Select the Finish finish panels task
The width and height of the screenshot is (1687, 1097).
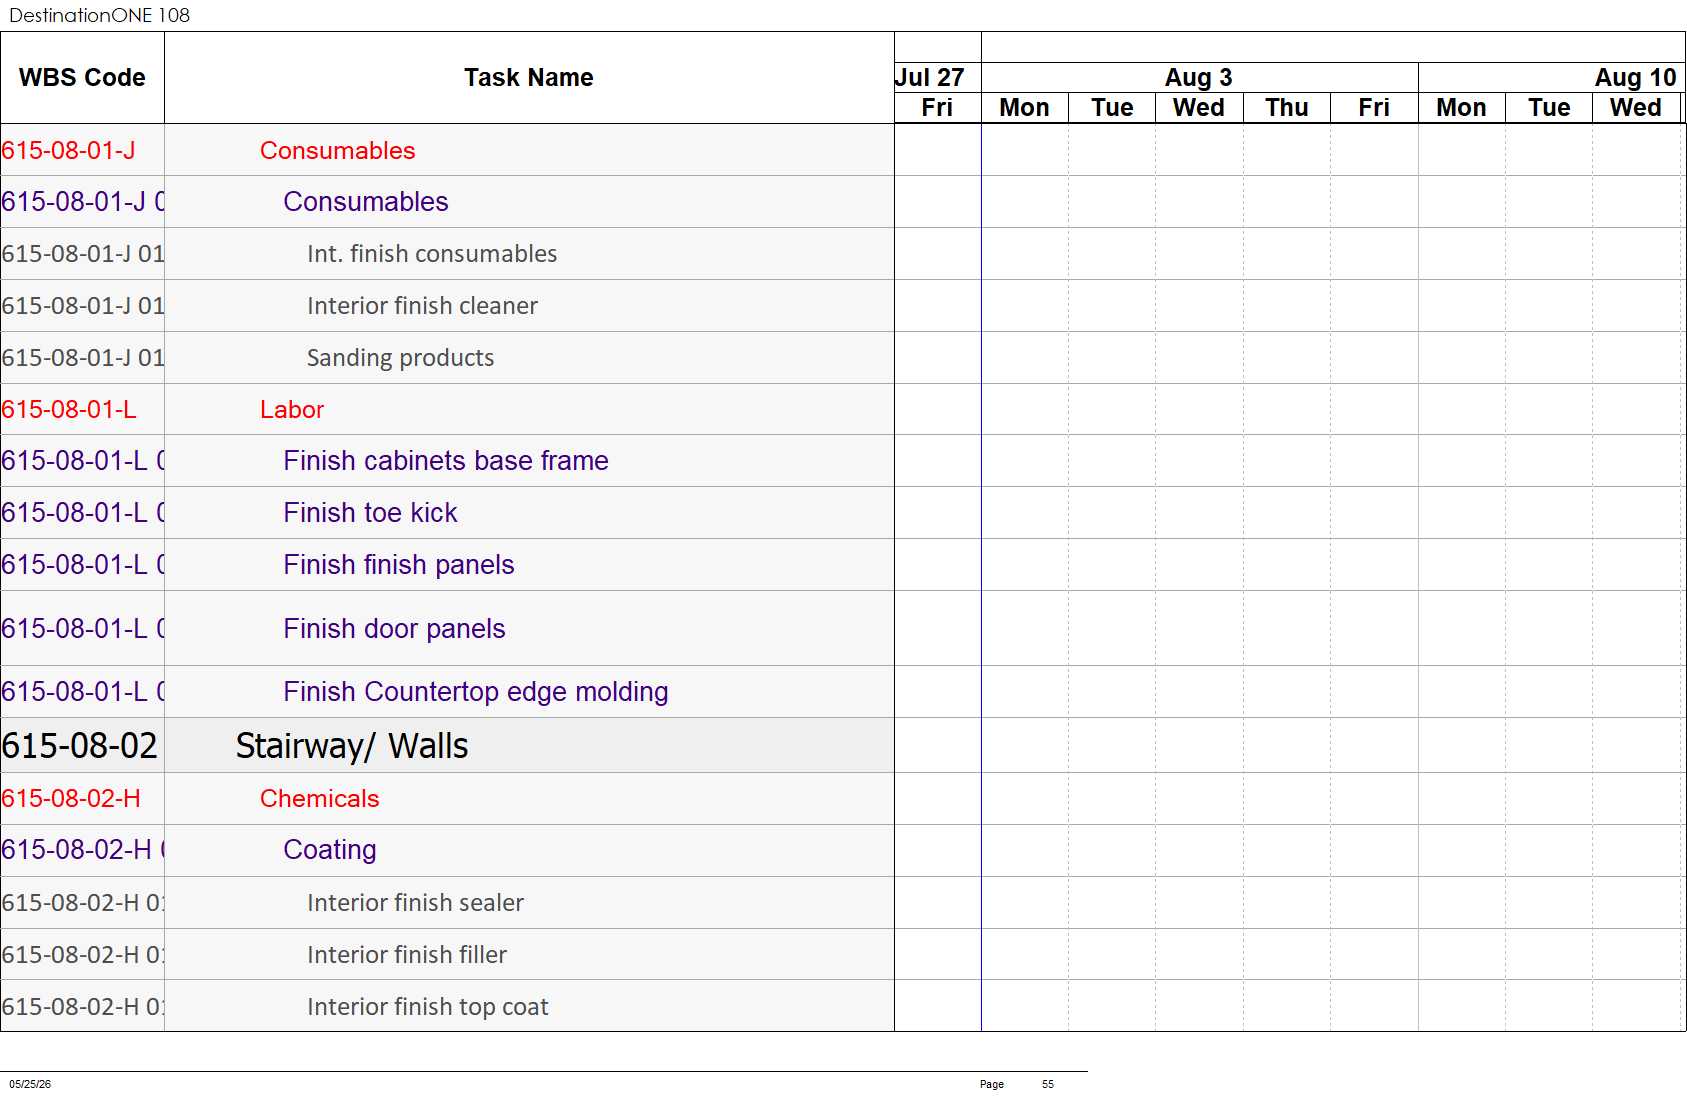pos(398,565)
